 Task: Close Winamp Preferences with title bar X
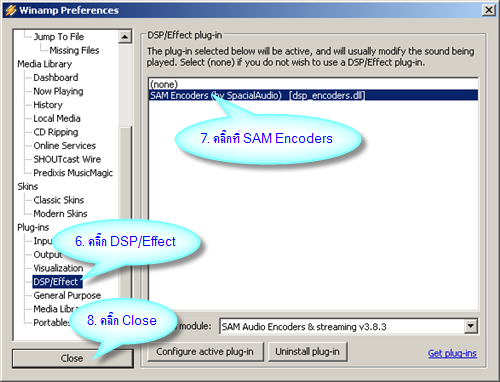489,10
